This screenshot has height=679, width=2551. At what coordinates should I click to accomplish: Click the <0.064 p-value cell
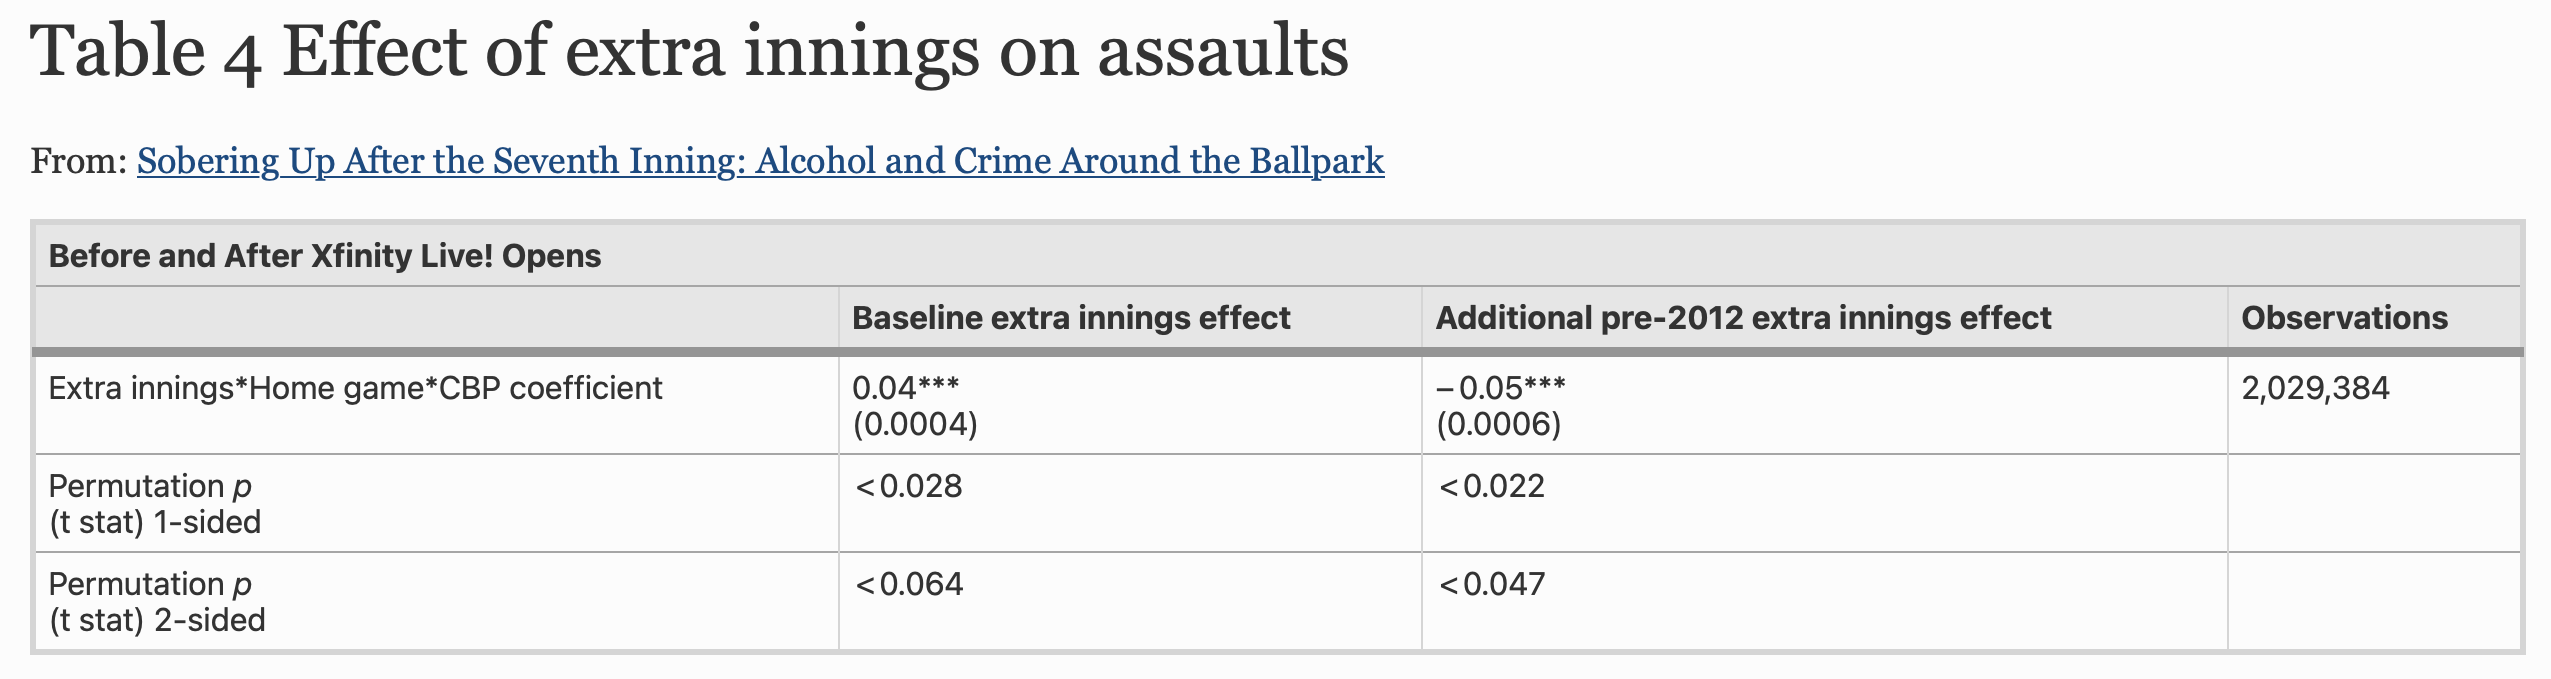point(908,584)
